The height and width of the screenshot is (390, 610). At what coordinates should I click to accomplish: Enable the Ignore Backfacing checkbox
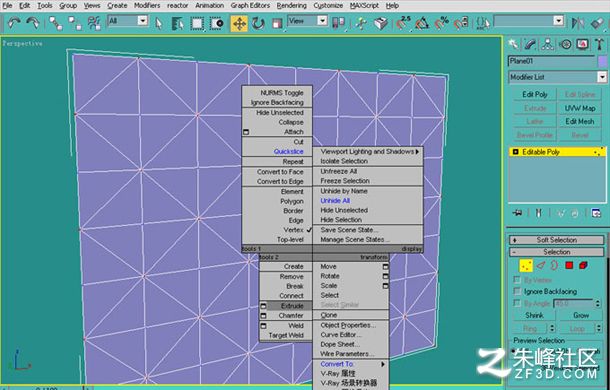(x=517, y=291)
